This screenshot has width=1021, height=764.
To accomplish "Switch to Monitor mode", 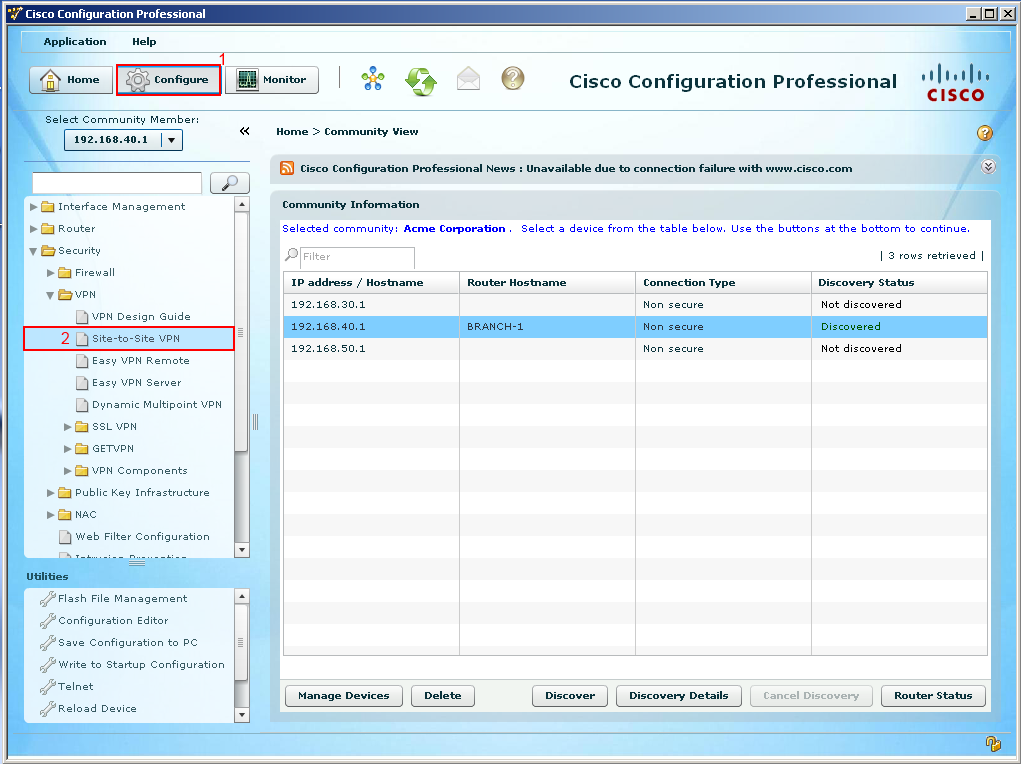I will 272,79.
